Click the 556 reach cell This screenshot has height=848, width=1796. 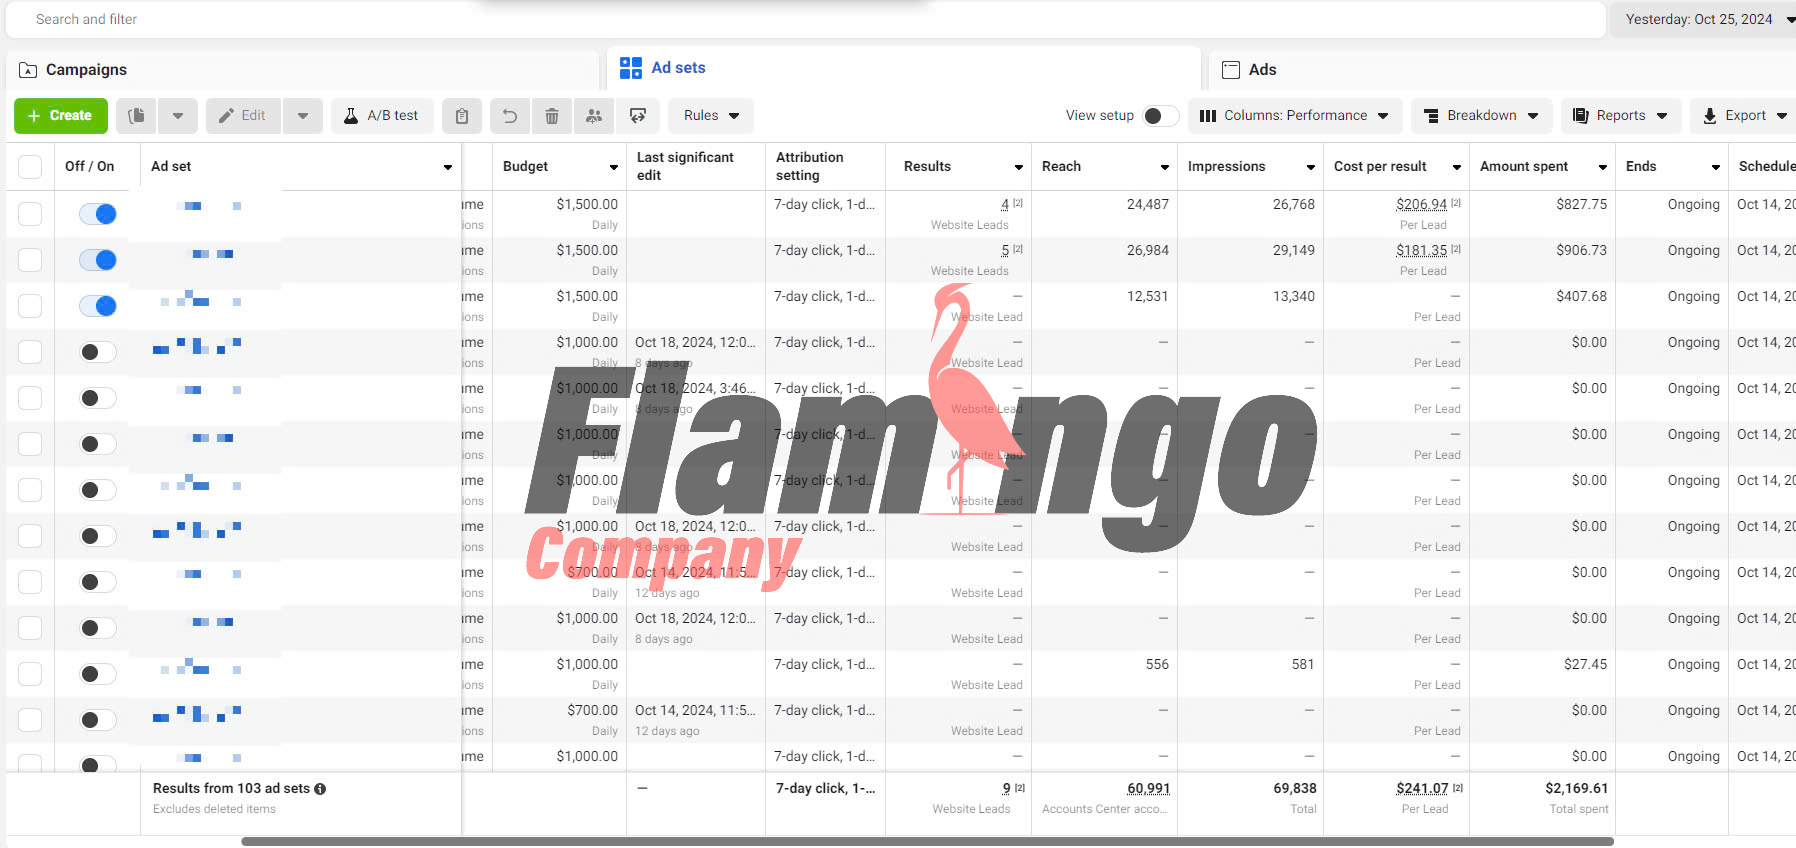point(1157,664)
